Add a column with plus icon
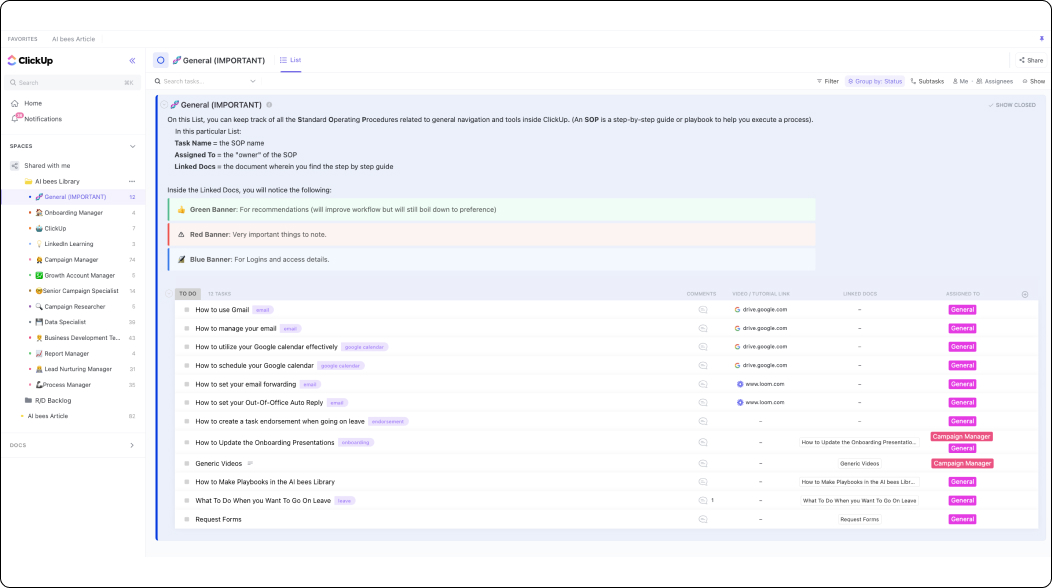This screenshot has width=1052, height=588. 1024,294
